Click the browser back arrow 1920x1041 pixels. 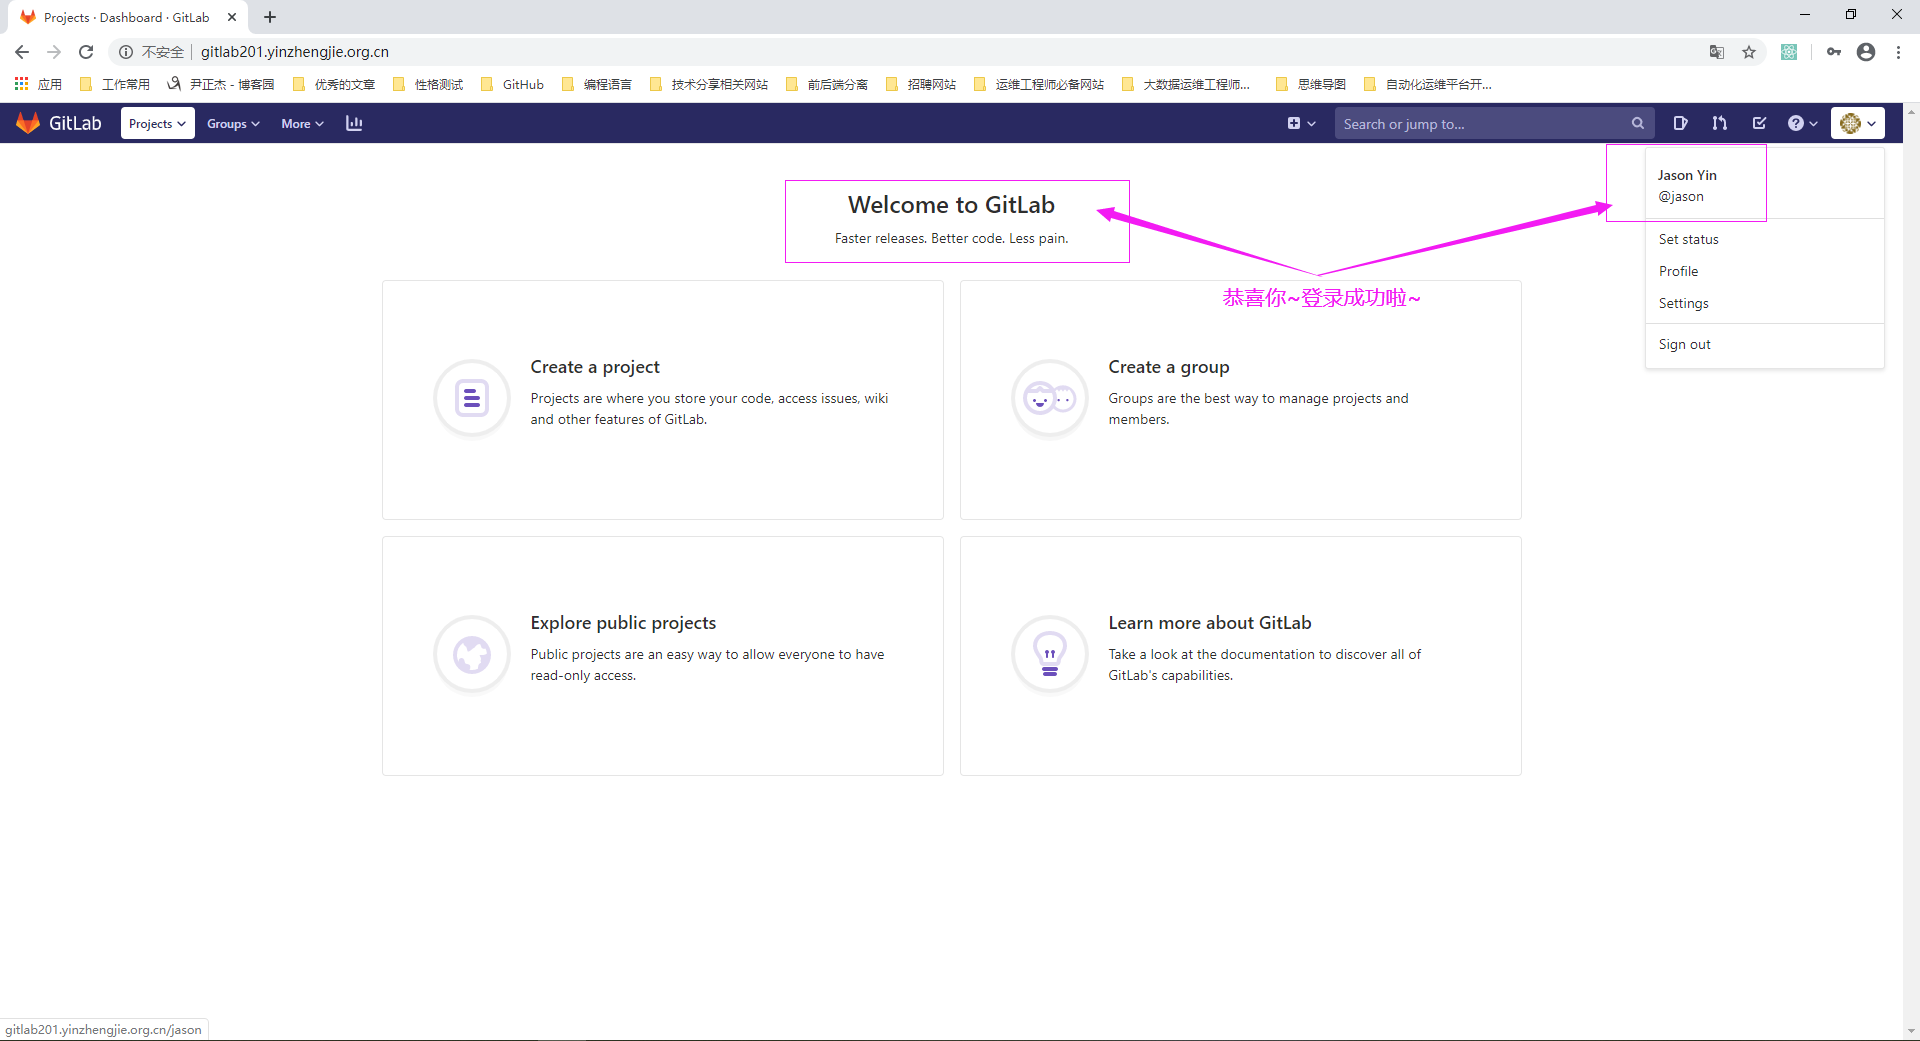[x=22, y=52]
